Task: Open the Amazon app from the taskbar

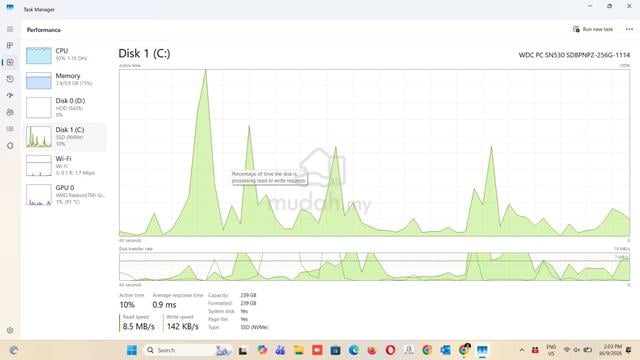Action: [409, 350]
